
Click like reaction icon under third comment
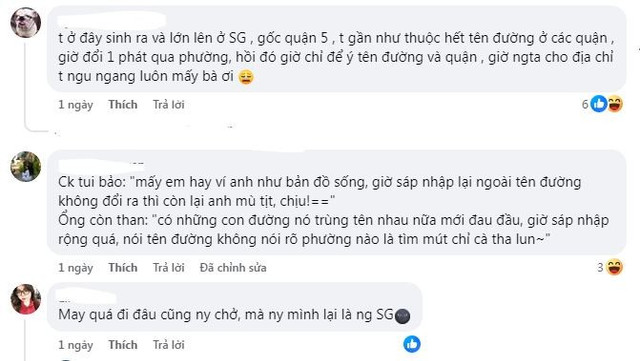(x=412, y=344)
